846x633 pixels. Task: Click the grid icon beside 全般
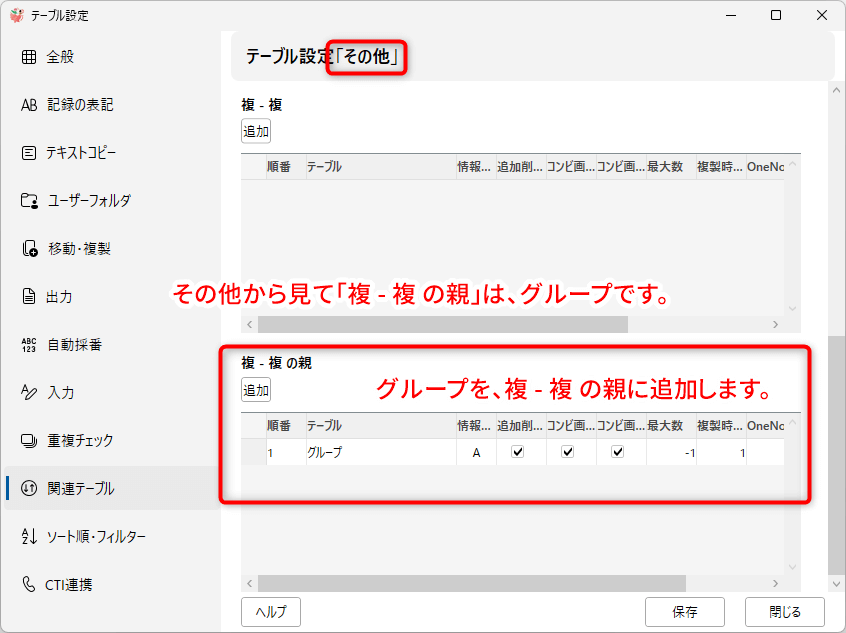[x=29, y=57]
